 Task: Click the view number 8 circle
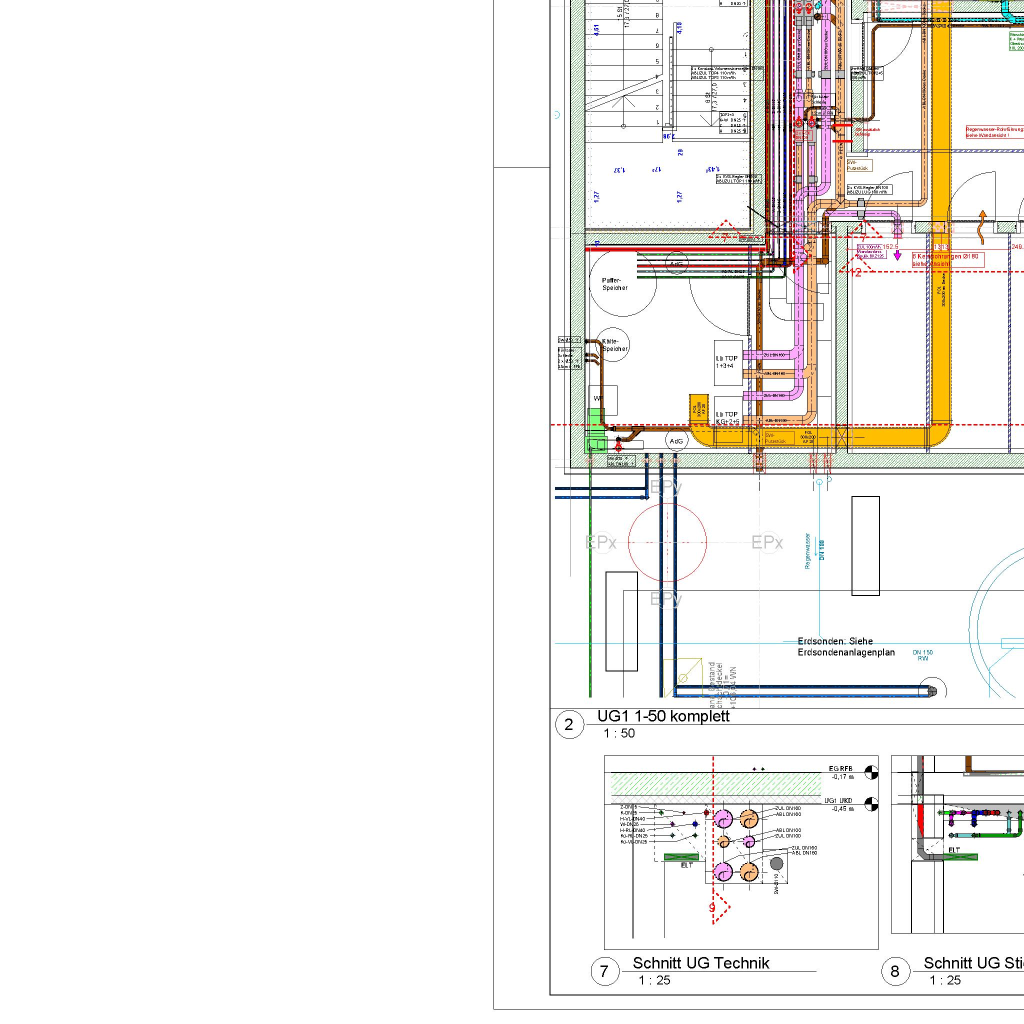(x=895, y=971)
